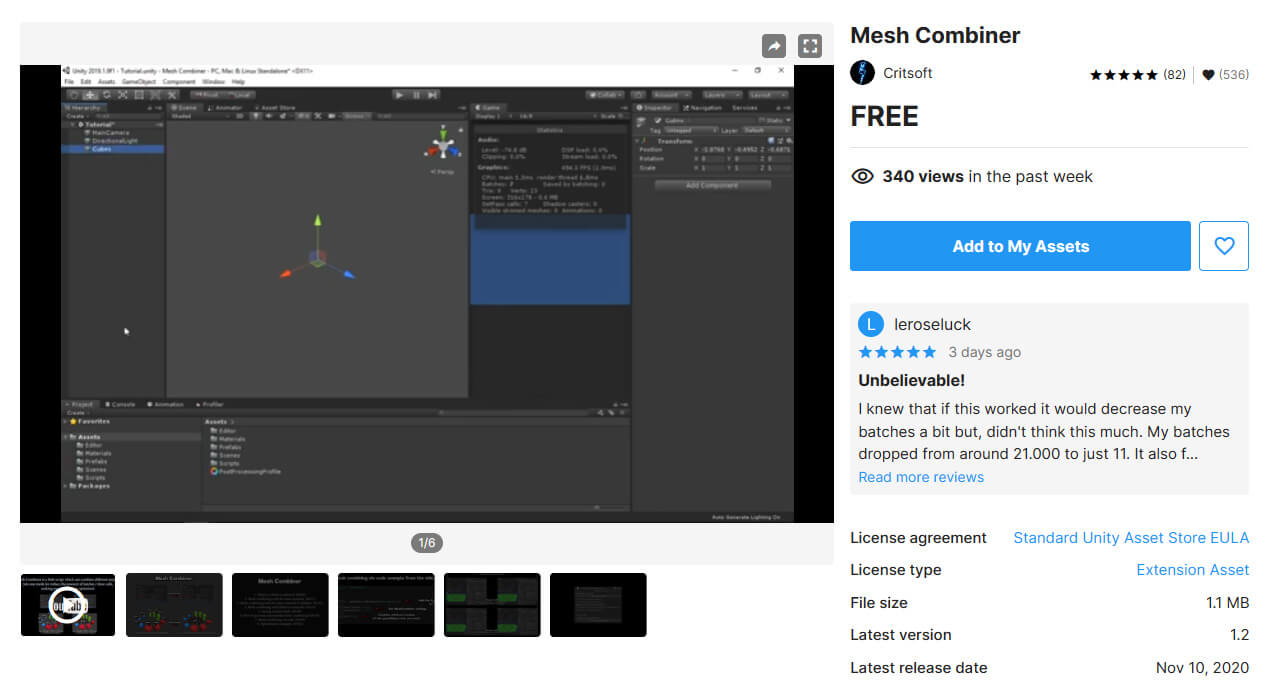The height and width of the screenshot is (684, 1279).
Task: Click the scene orientation gizmo in the Unity preview
Action: tap(442, 146)
